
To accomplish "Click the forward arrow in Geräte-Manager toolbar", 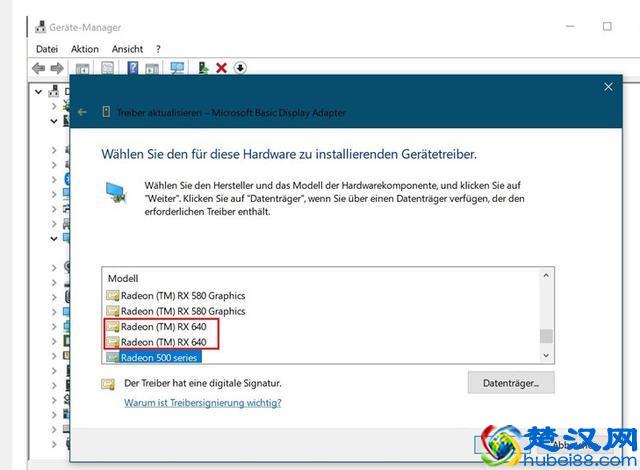I will click(57, 68).
